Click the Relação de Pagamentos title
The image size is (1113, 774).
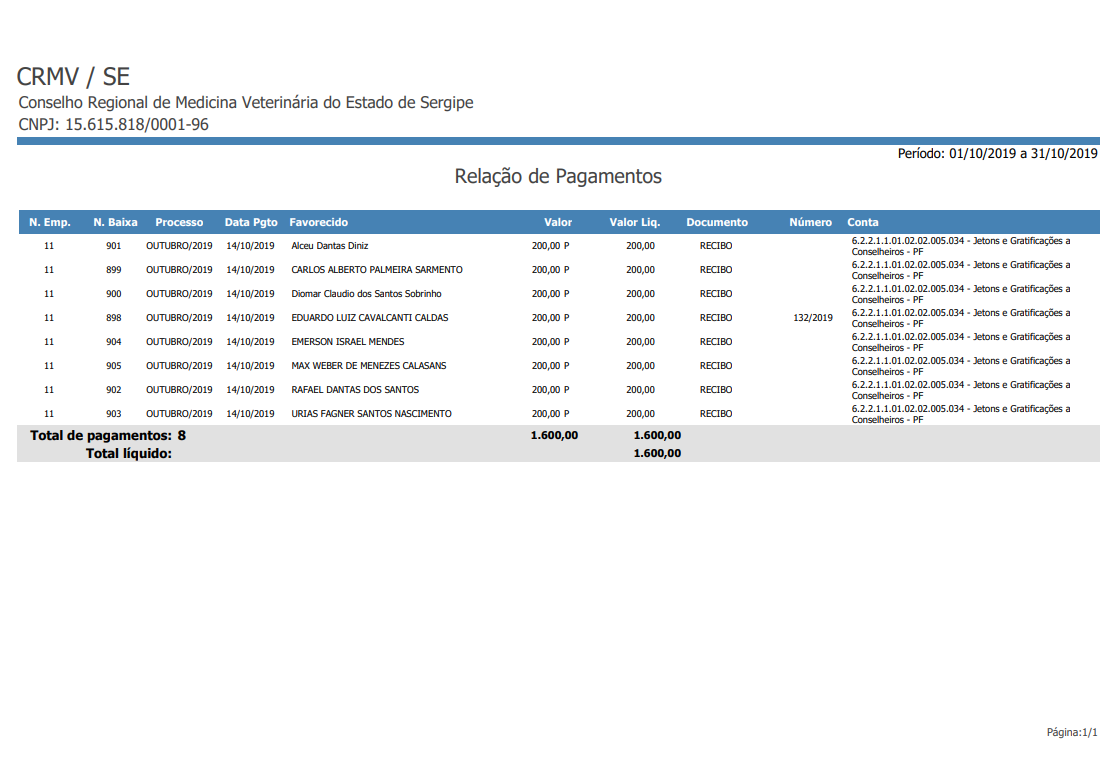[x=557, y=177]
